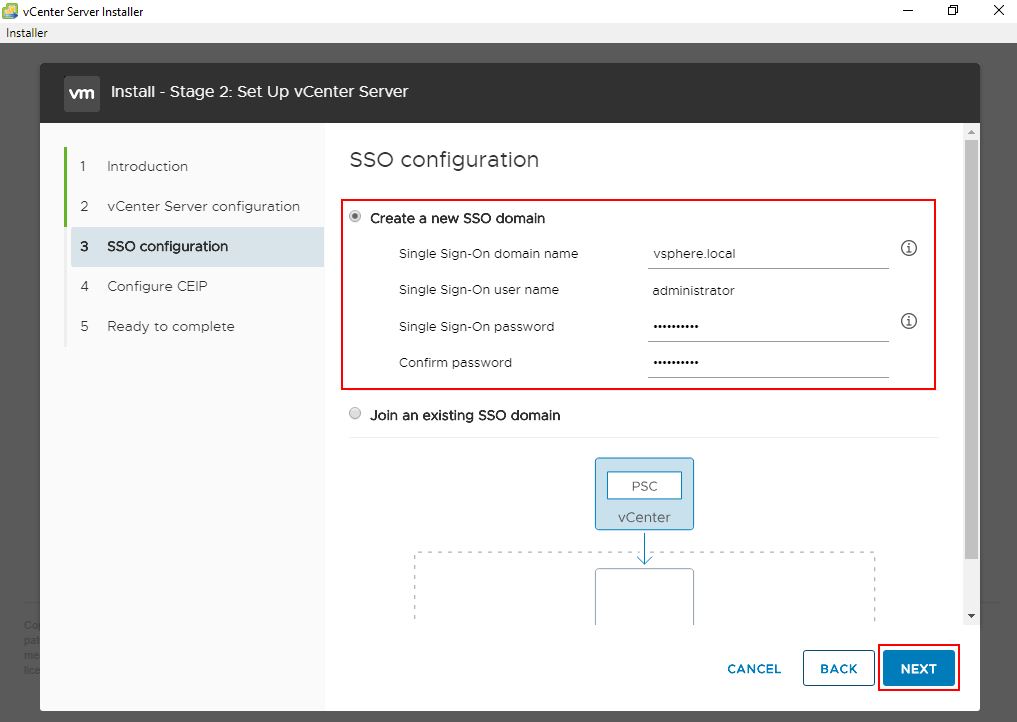Image resolution: width=1017 pixels, height=722 pixels.
Task: Restore down the installer window
Action: coord(953,10)
